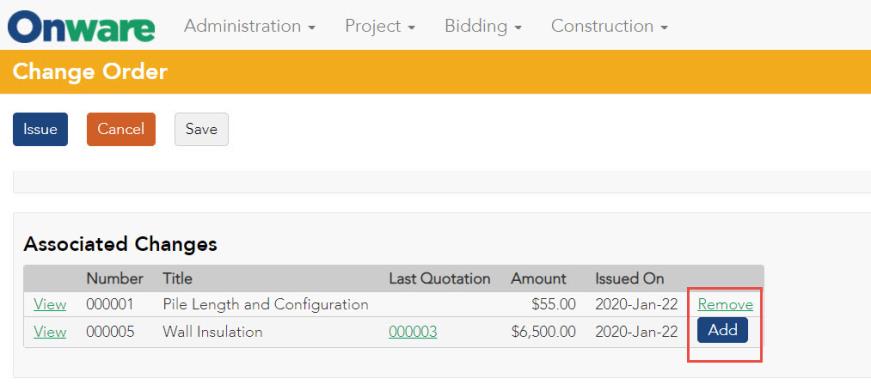
Task: Select the Issued On column header
Action: click(629, 278)
